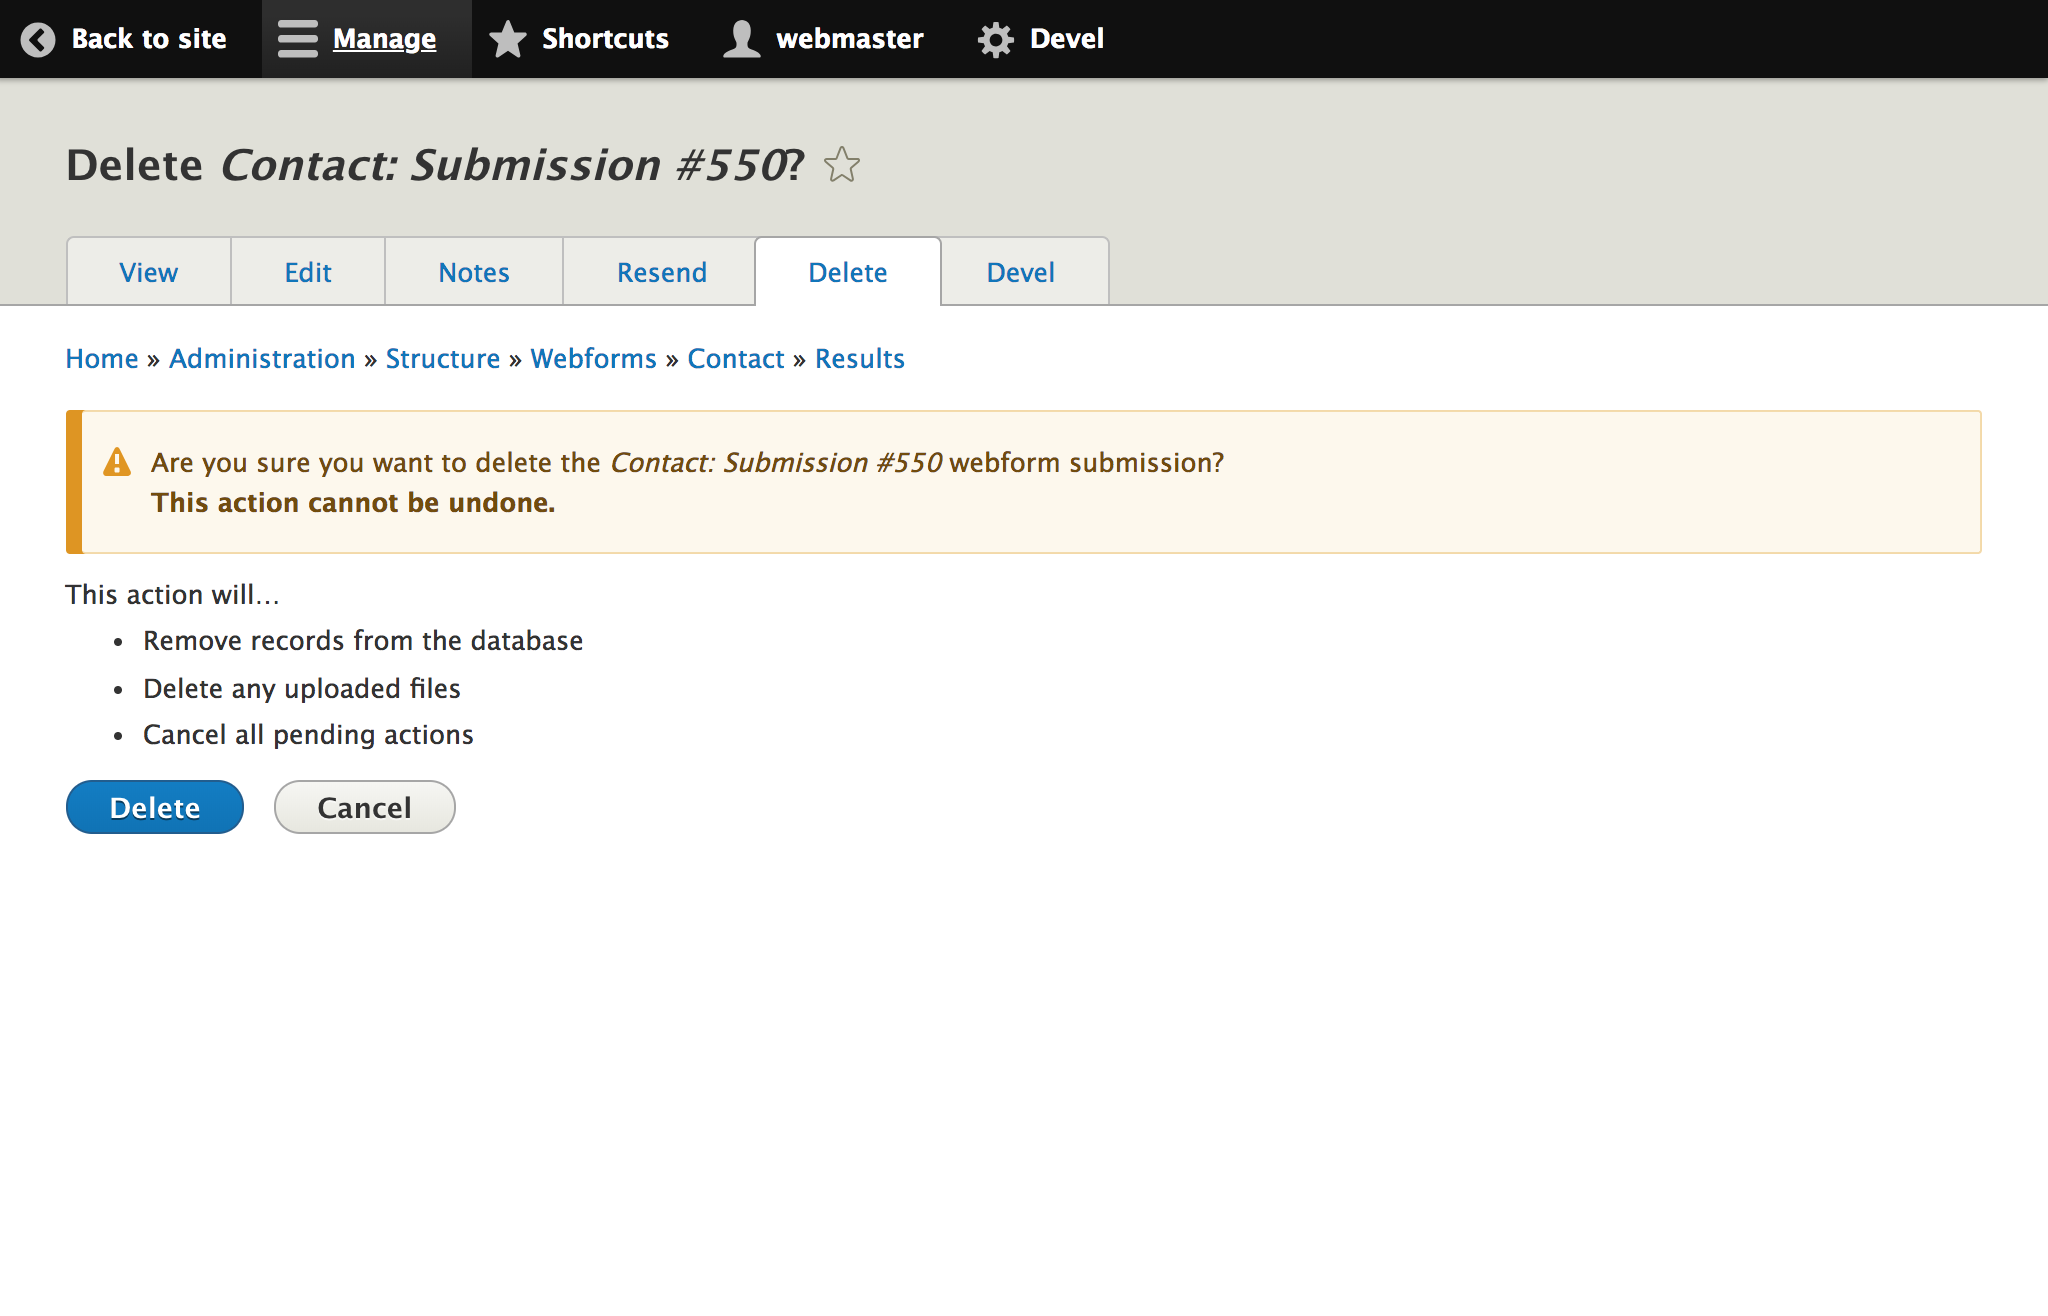The width and height of the screenshot is (2048, 1316).
Task: Open the Edit tab
Action: click(307, 271)
